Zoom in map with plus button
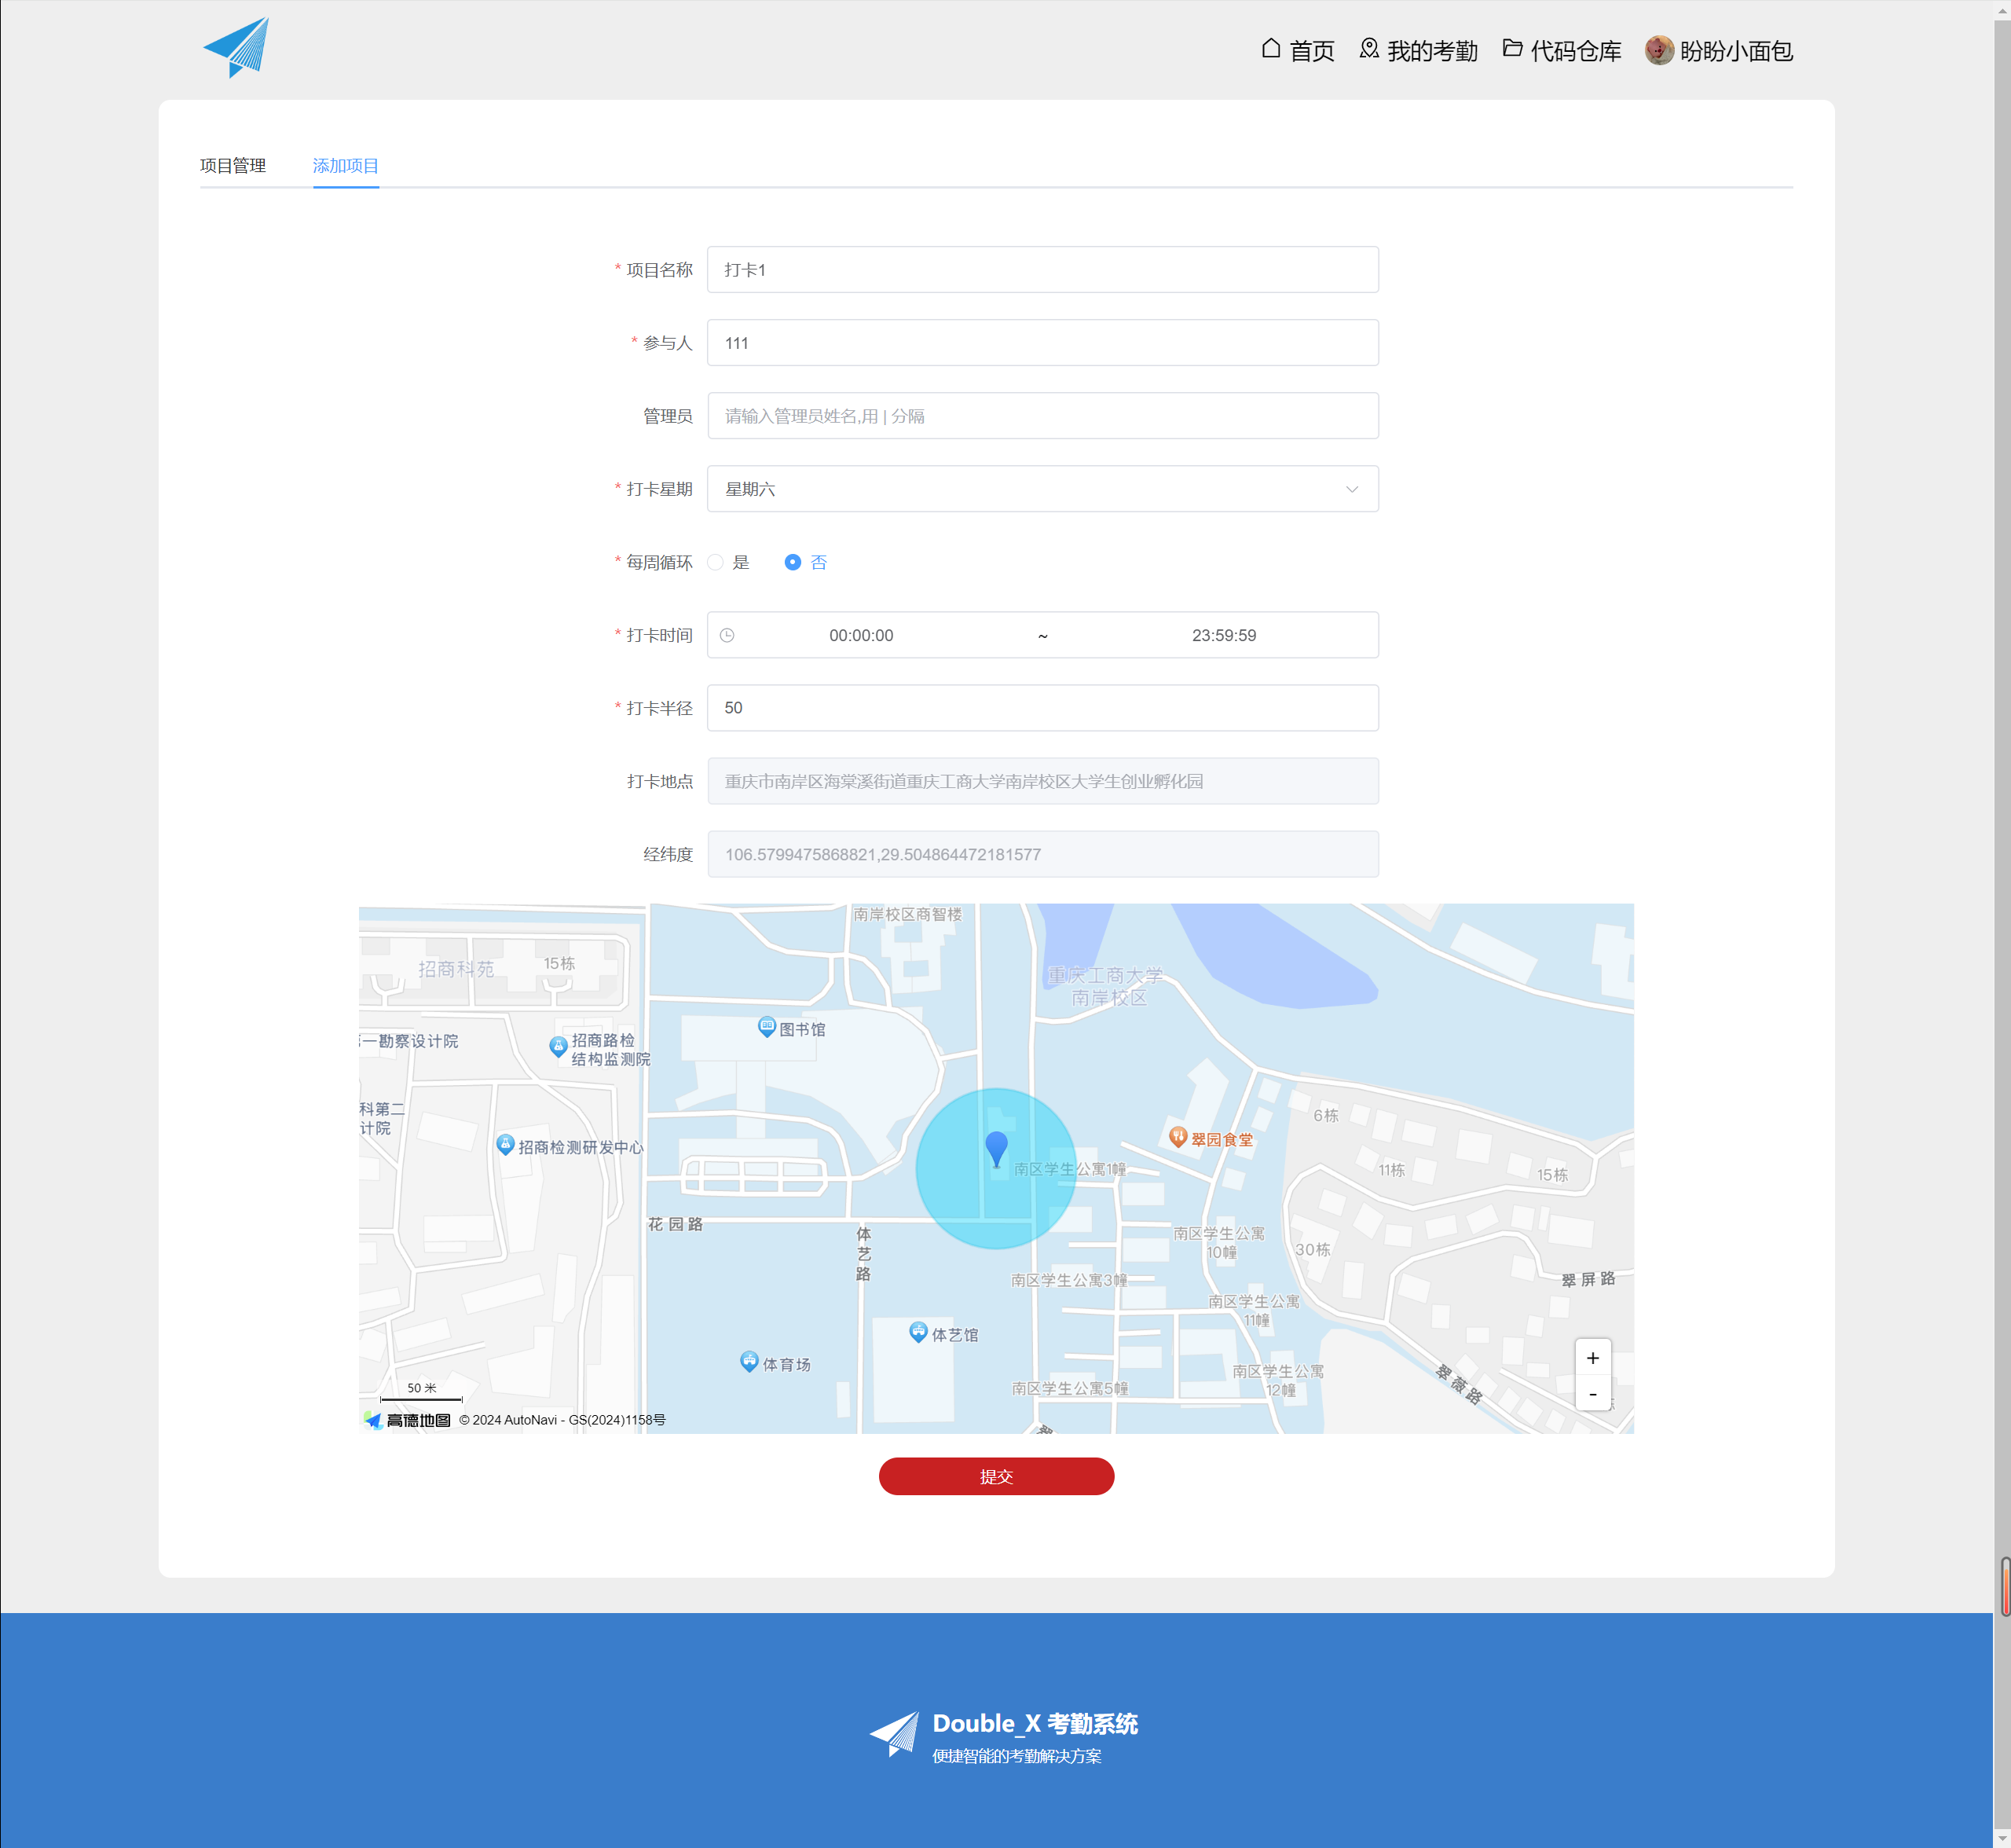 coord(1593,1358)
